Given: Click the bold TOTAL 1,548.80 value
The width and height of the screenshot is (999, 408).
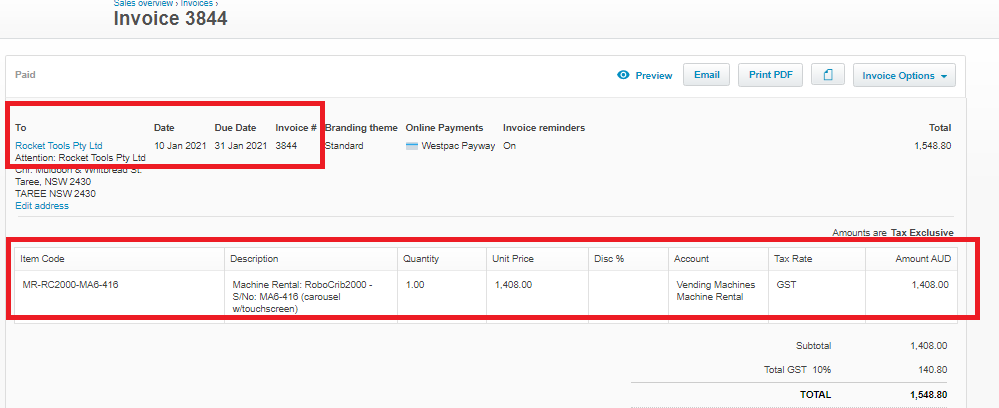Looking at the screenshot, I should (929, 395).
